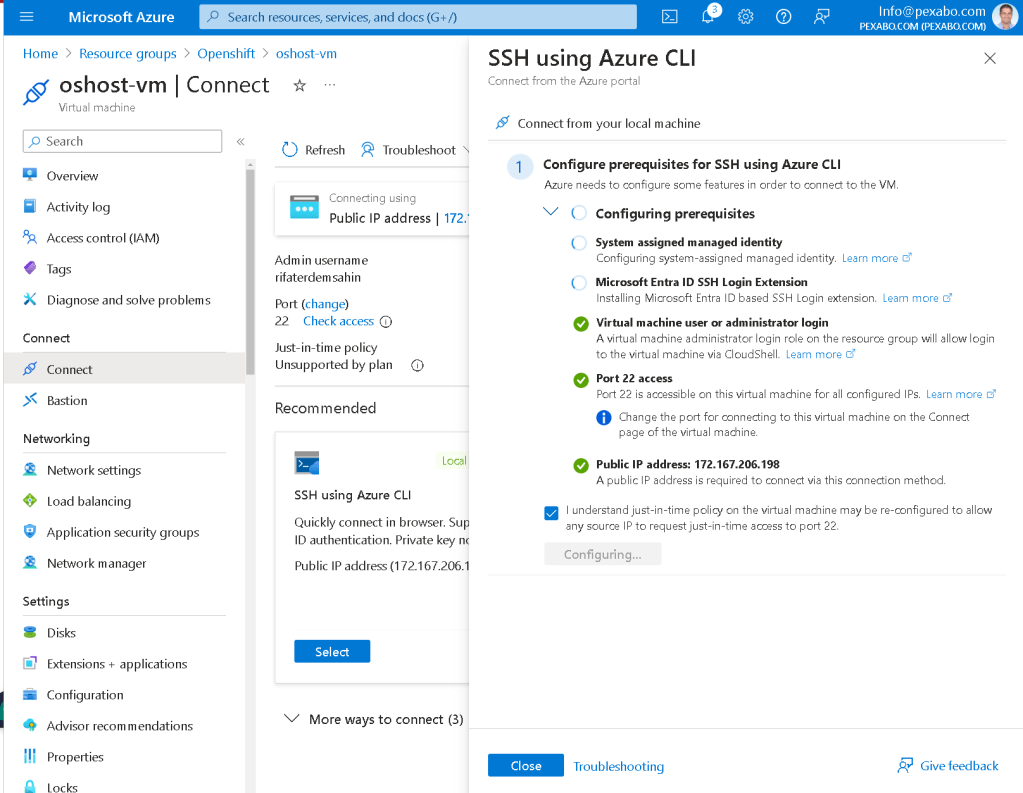Click the blue info icon under Port 22 access

[604, 418]
